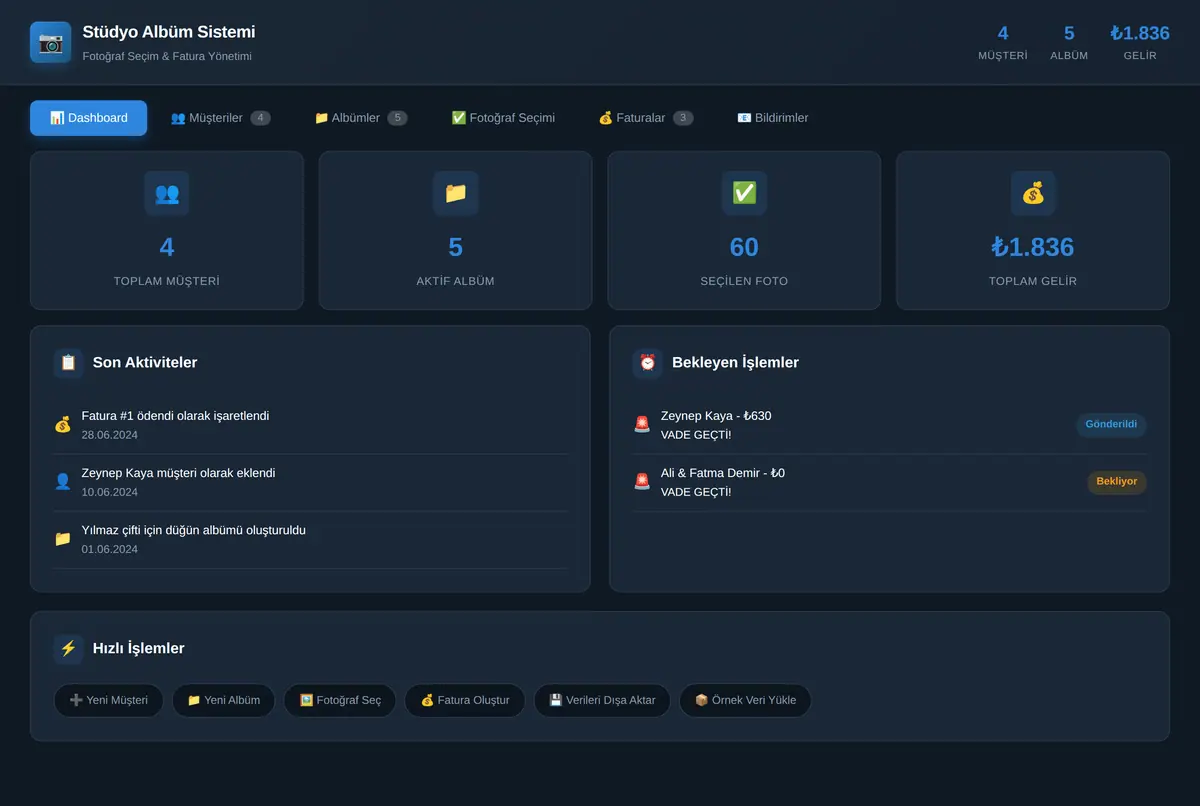Screen dimensions: 1200x806
Task: Click the Yeni Müşteri quick action button
Action: pos(108,700)
